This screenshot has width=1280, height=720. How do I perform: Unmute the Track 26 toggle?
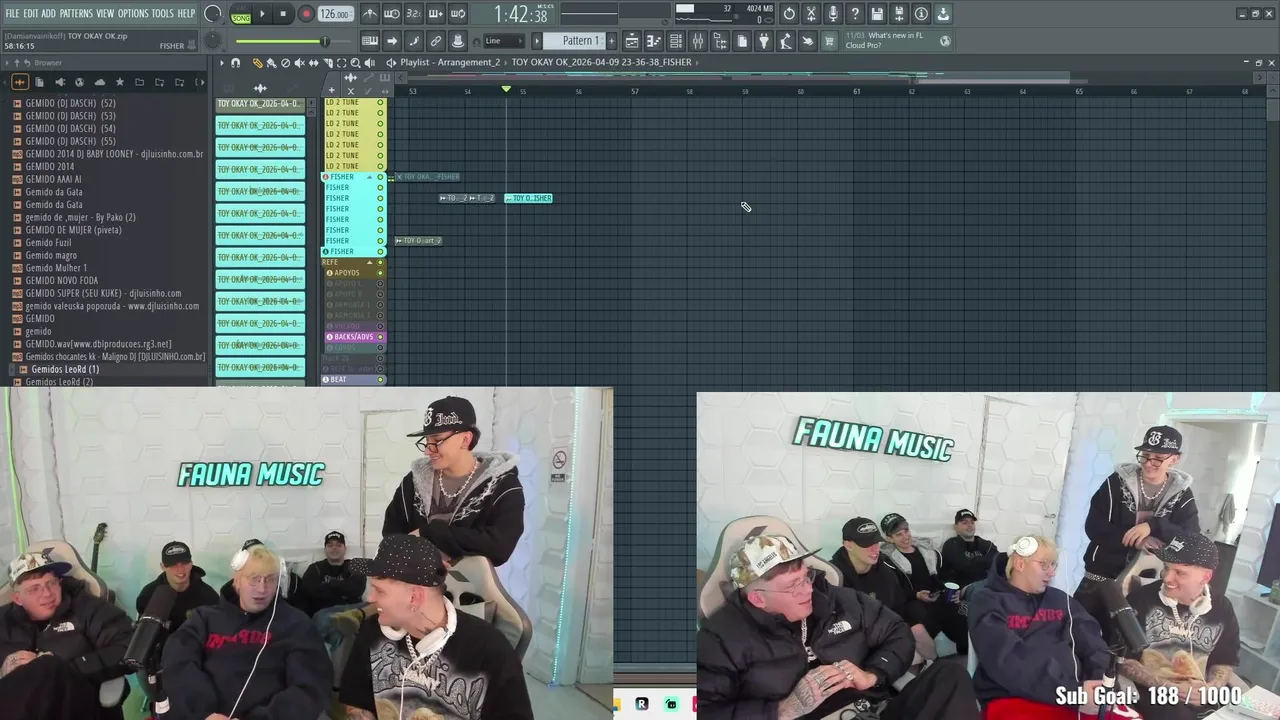point(380,358)
